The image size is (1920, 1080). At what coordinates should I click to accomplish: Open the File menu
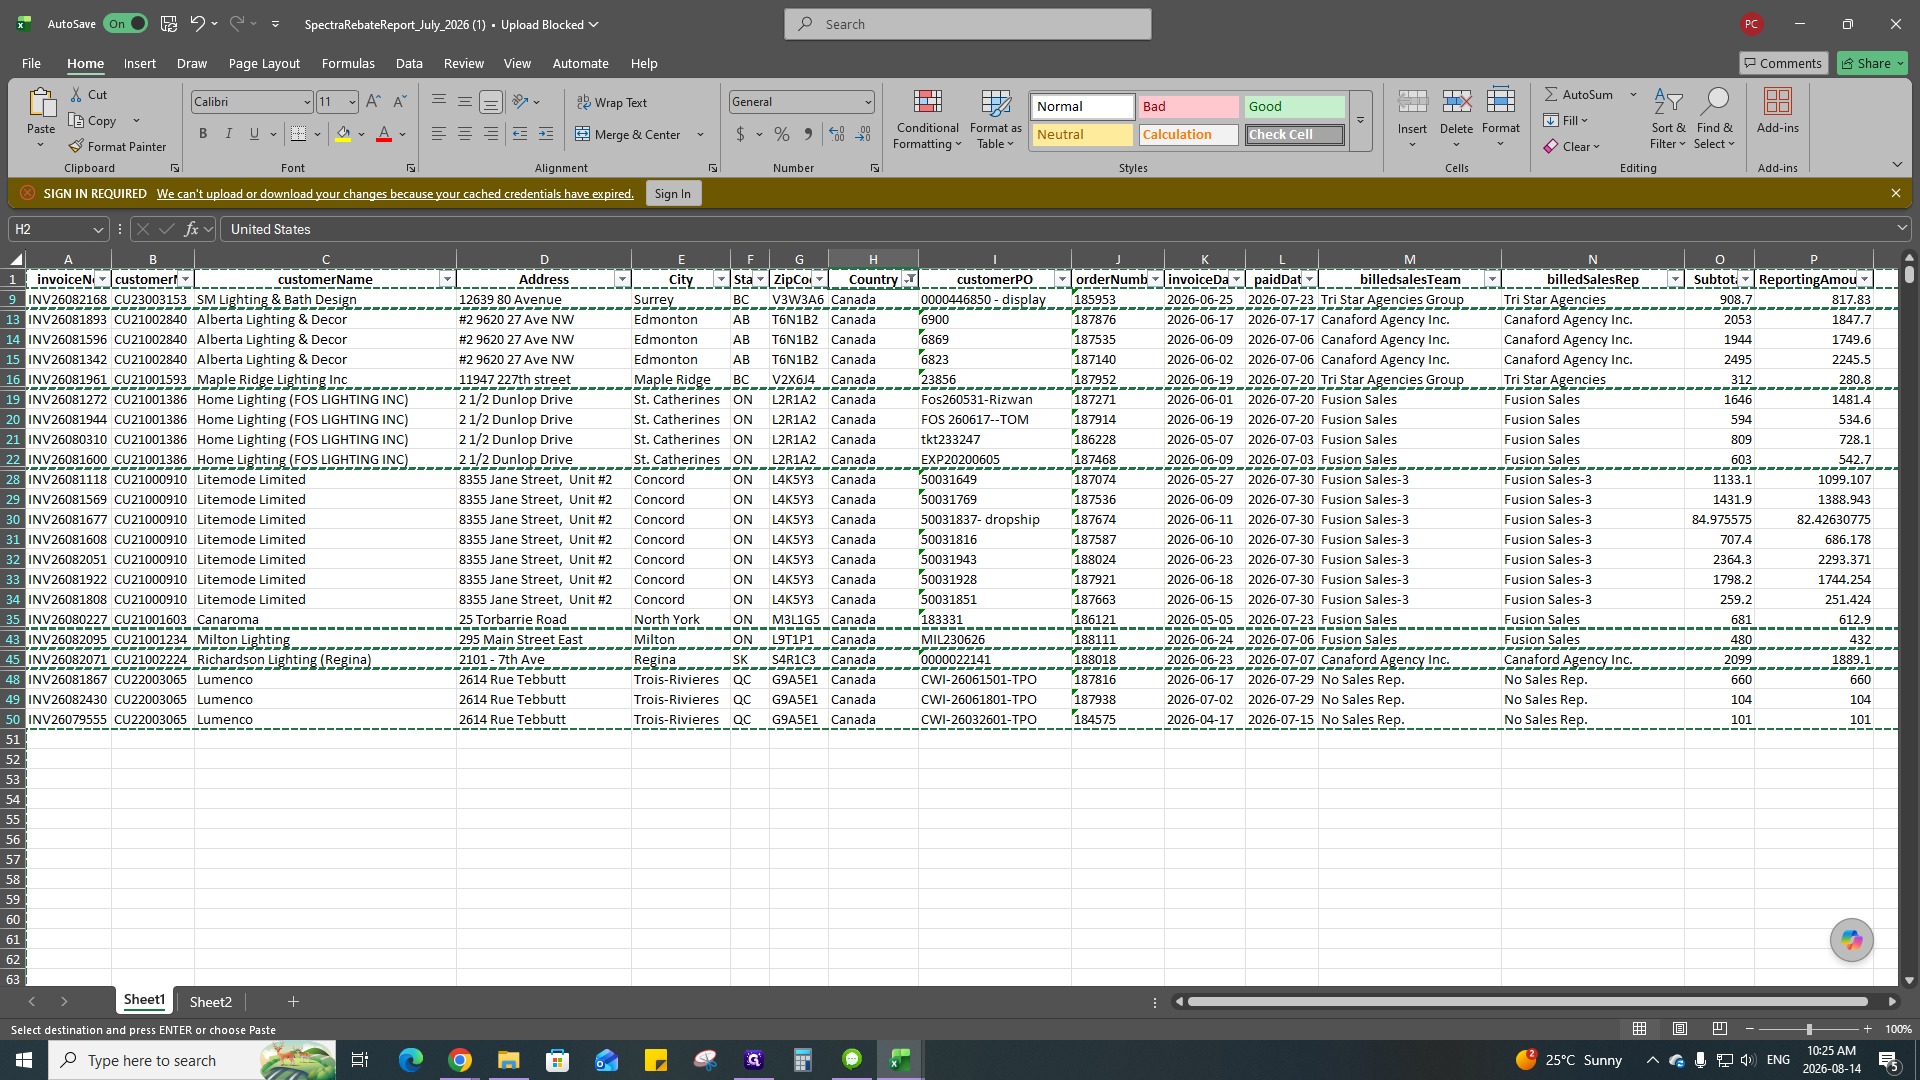coord(31,63)
